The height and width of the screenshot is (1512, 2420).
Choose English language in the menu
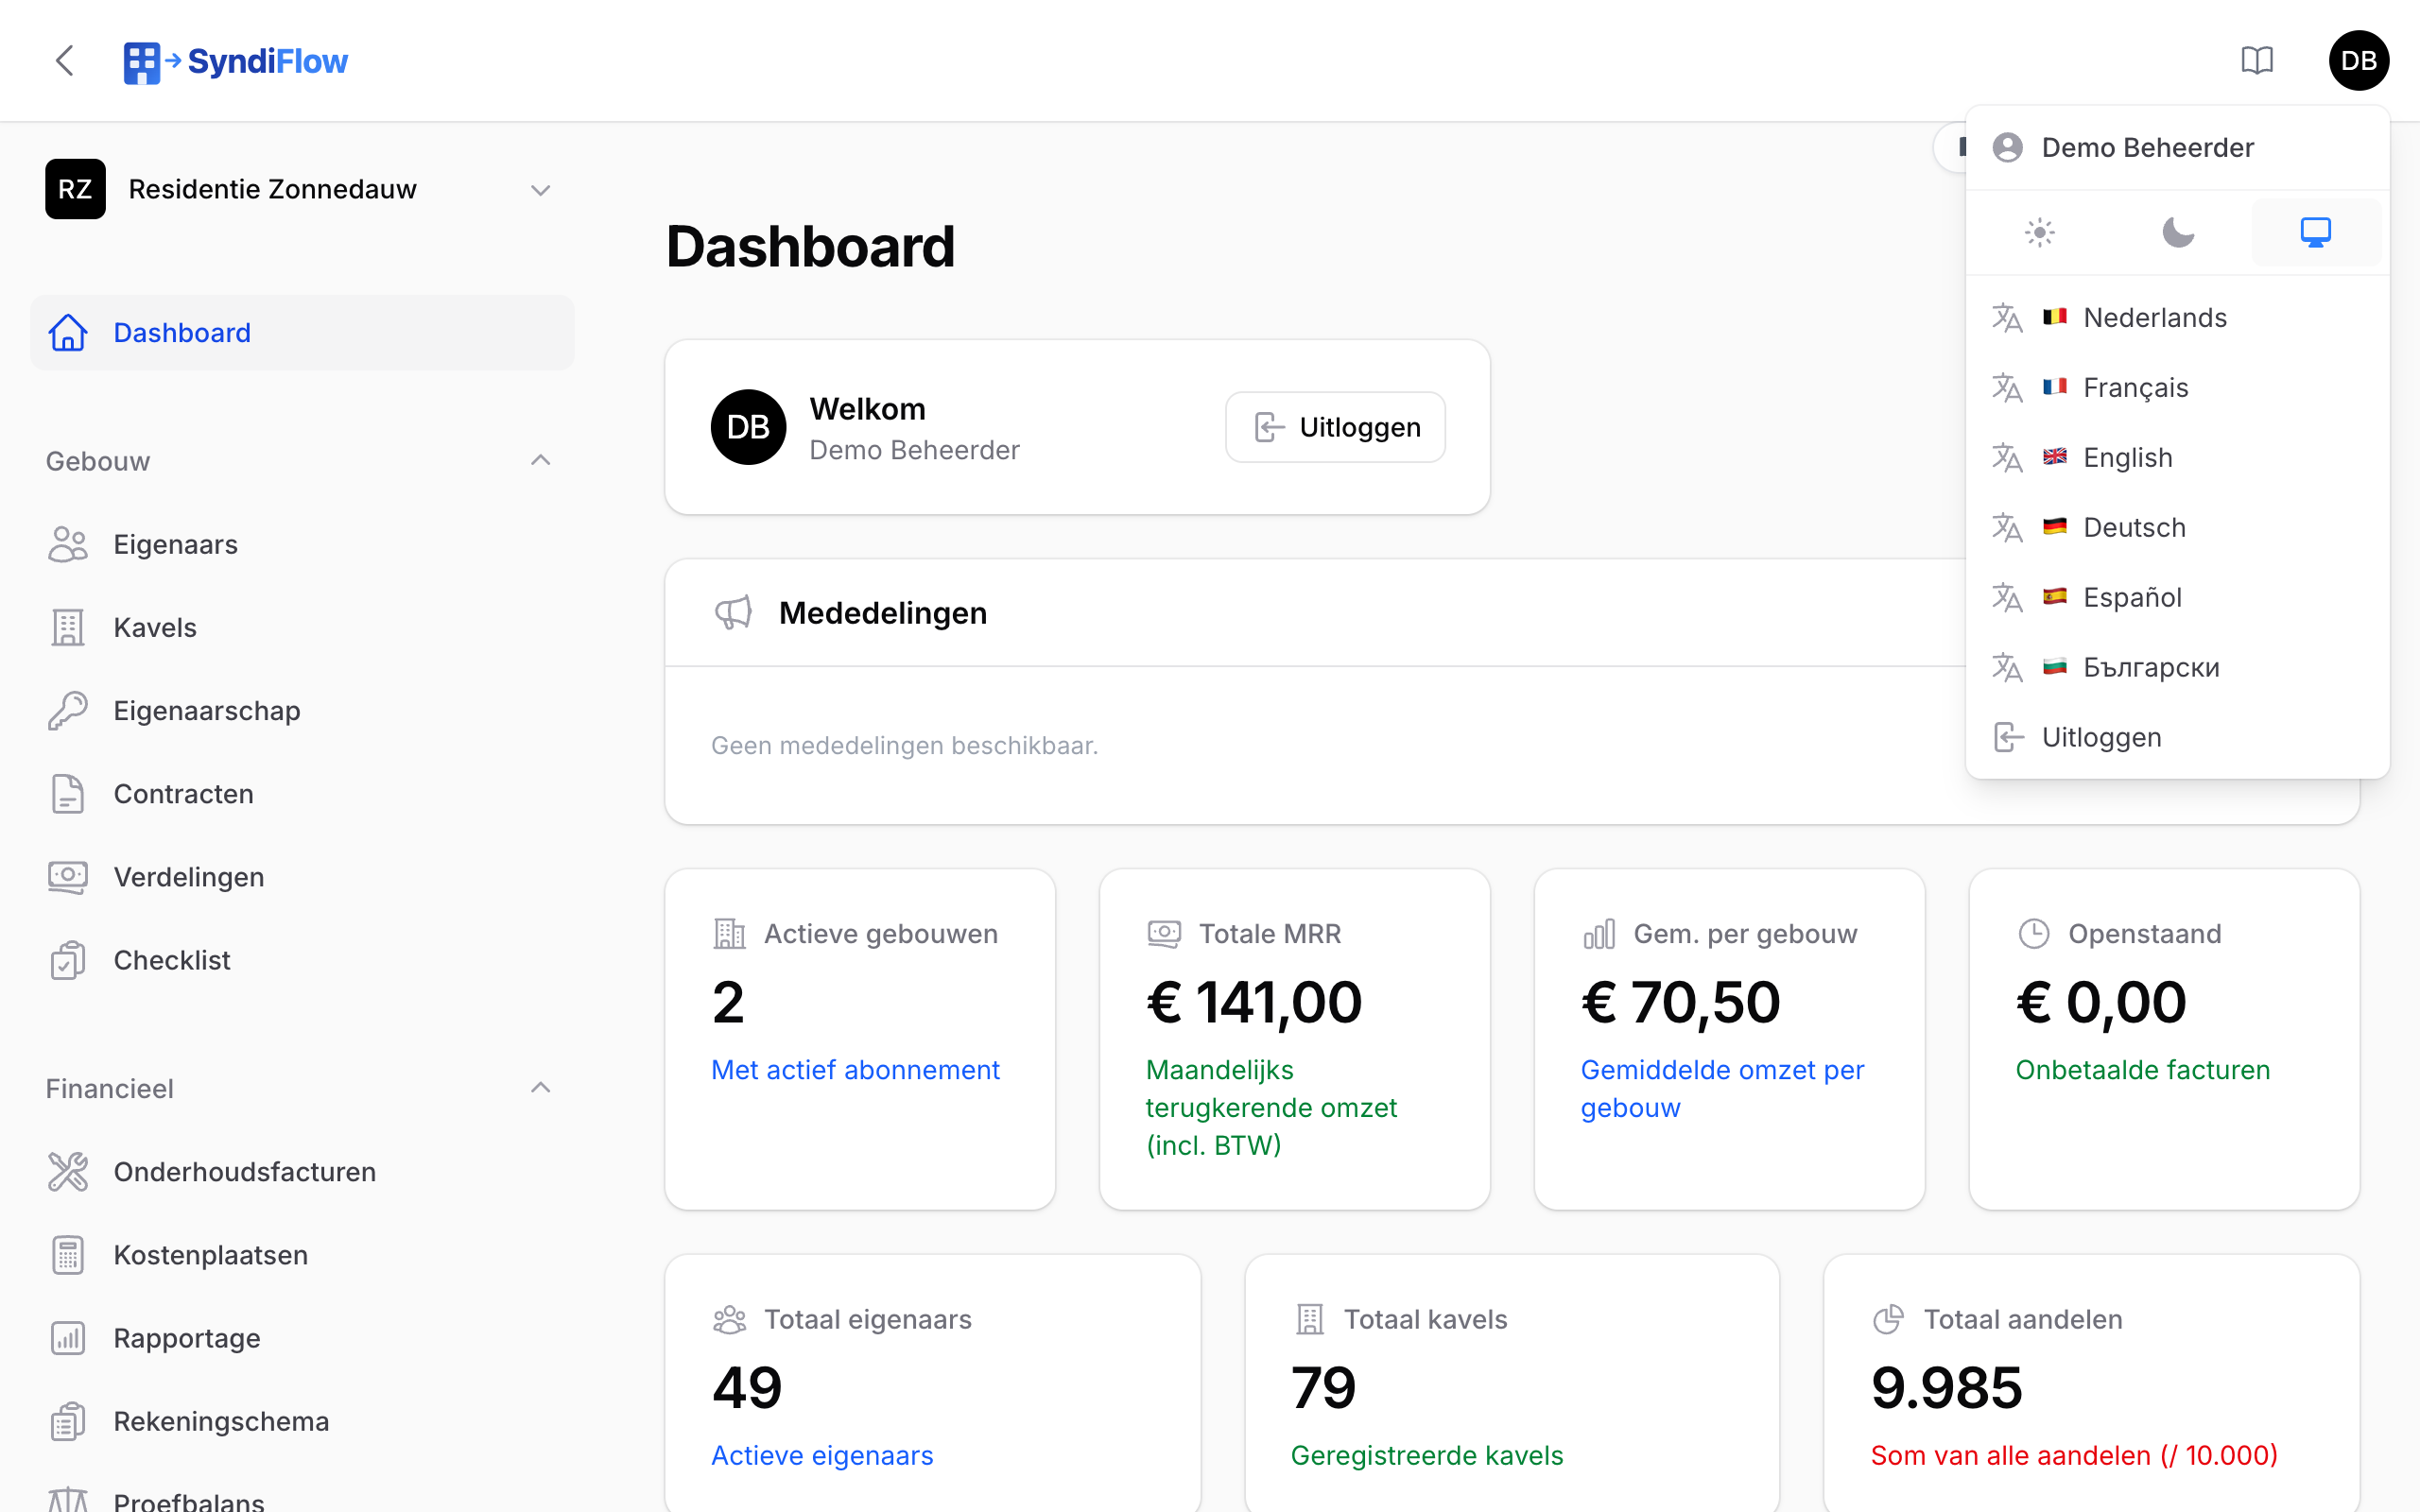point(2177,458)
